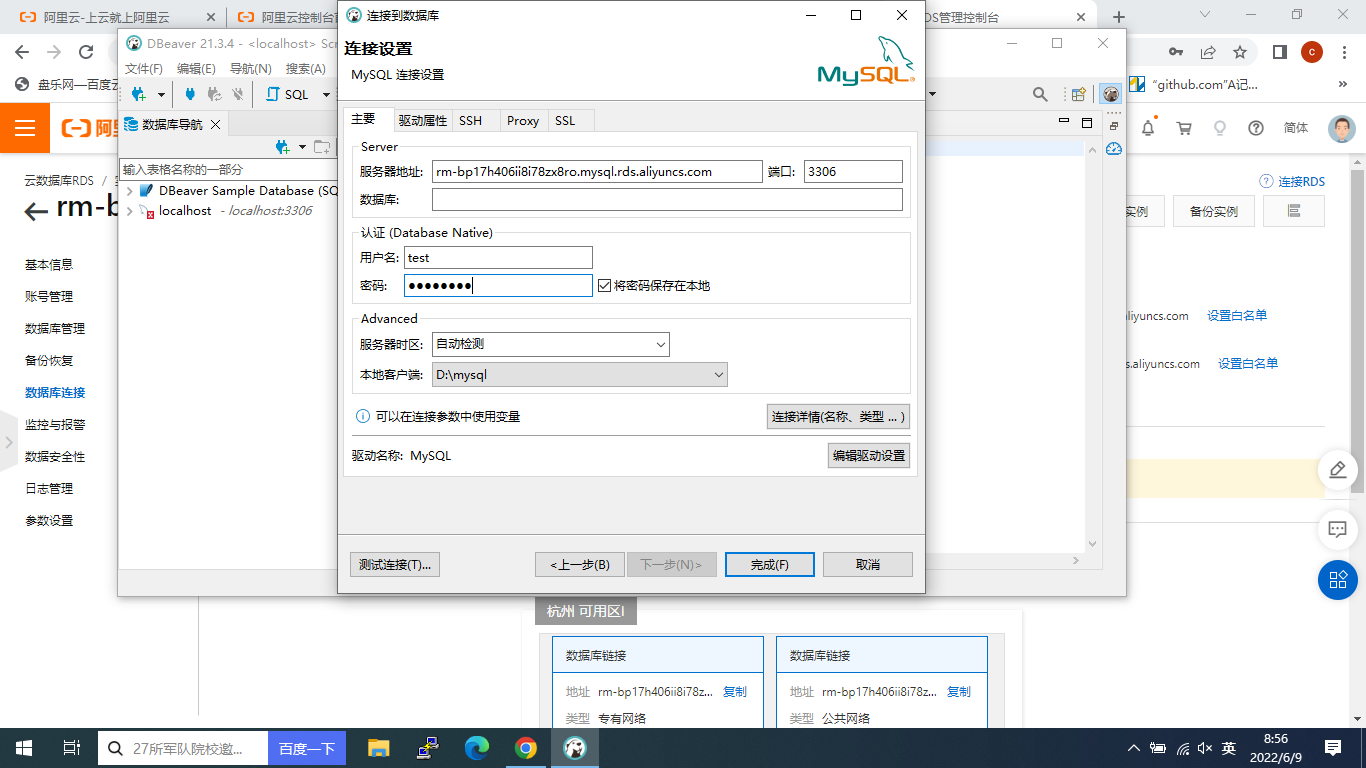This screenshot has height=768, width=1366.
Task: Click the password input field
Action: tap(497, 285)
